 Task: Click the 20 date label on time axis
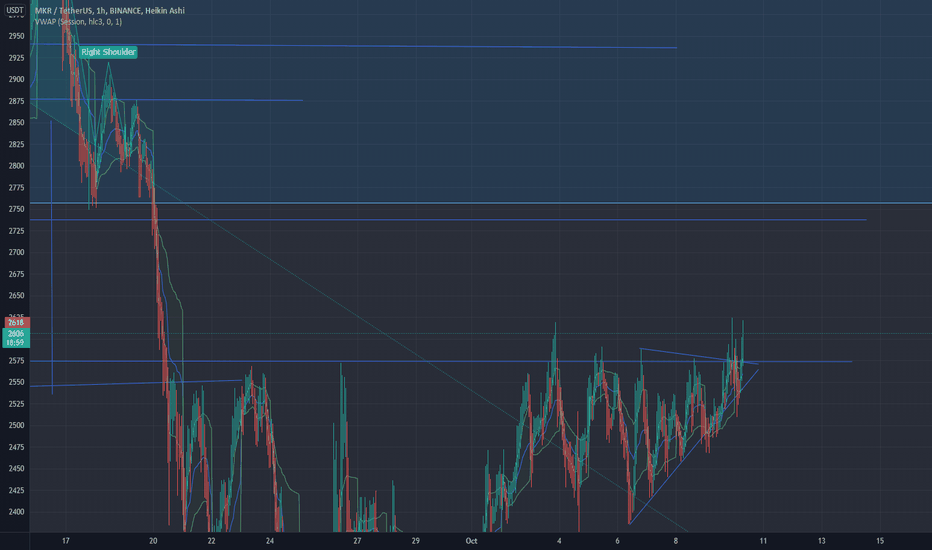click(x=153, y=541)
